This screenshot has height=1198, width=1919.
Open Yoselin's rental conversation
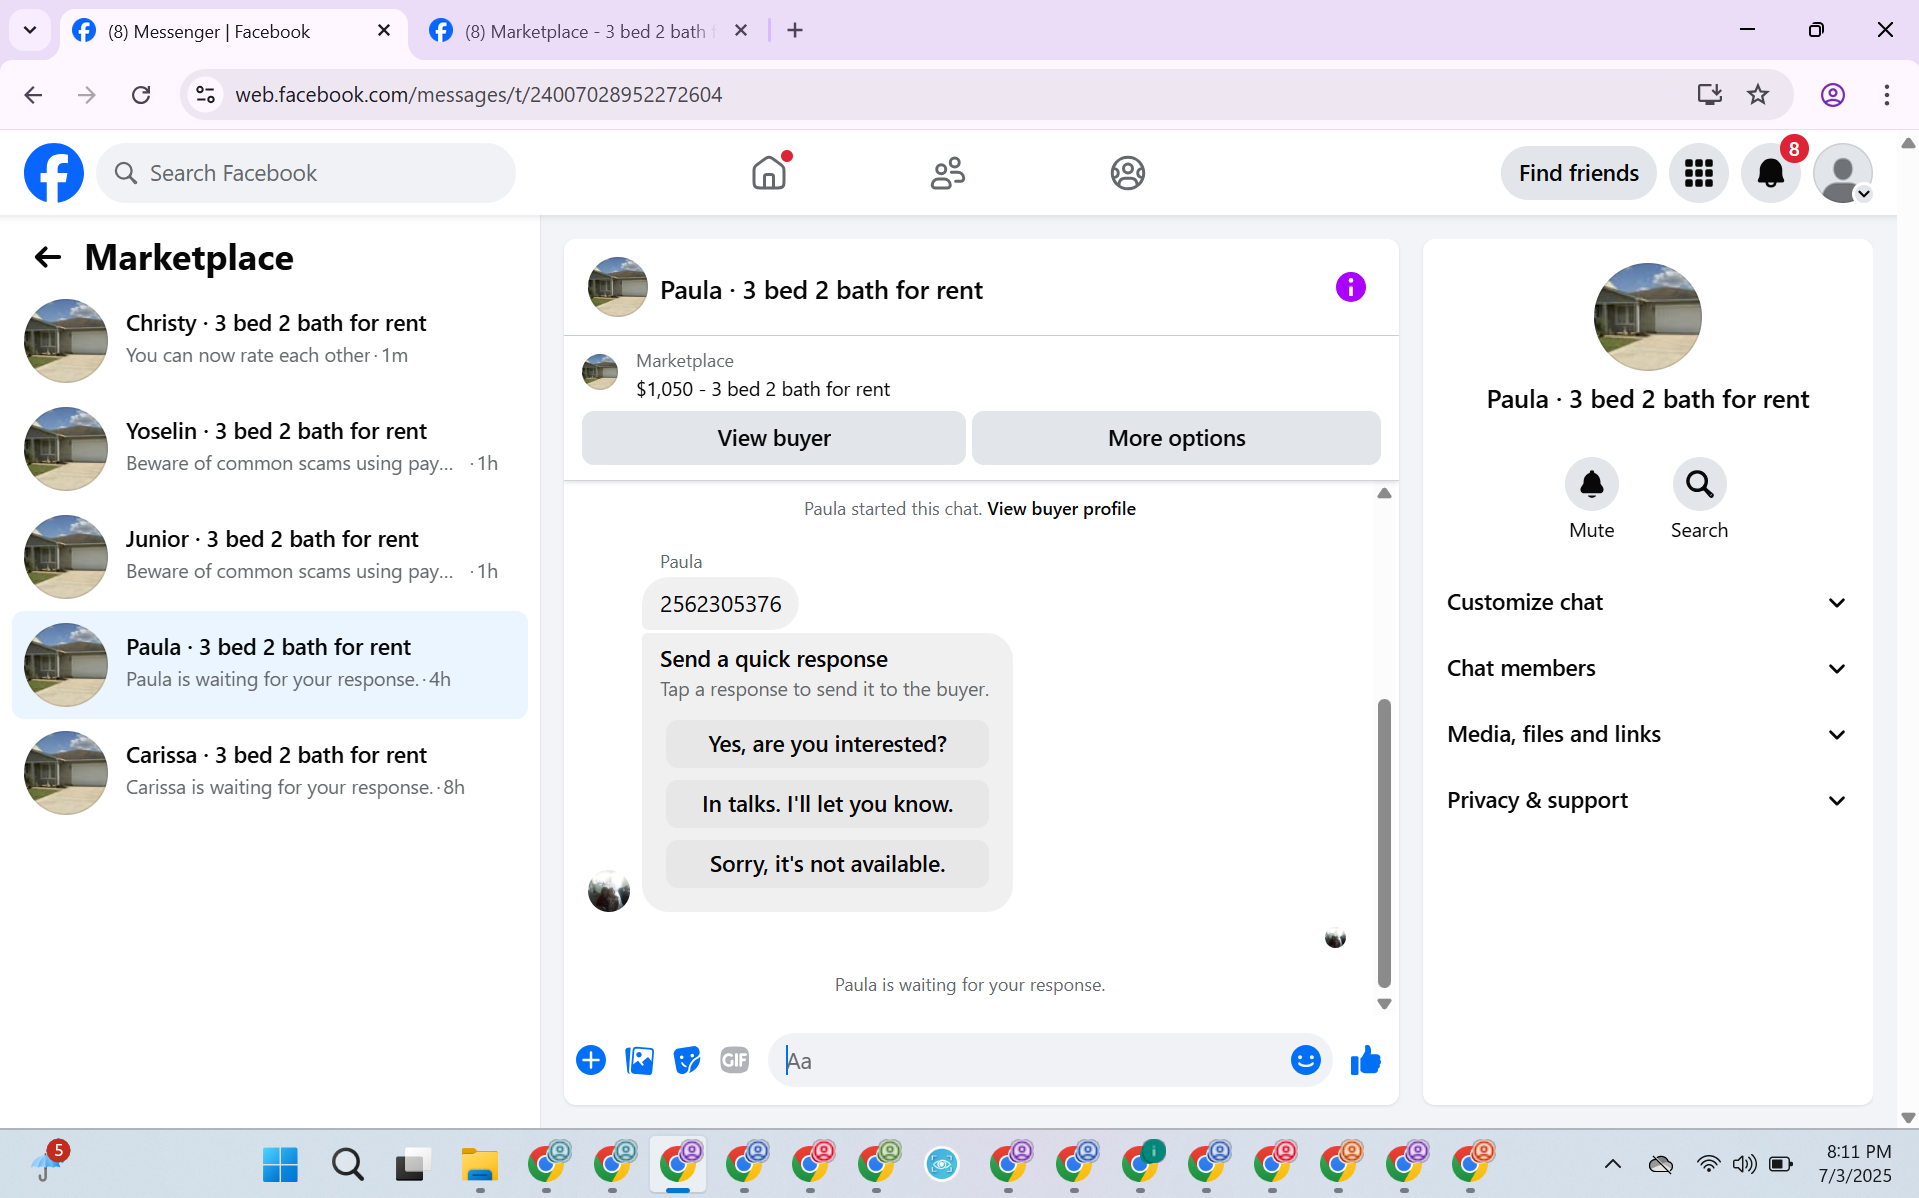click(270, 448)
